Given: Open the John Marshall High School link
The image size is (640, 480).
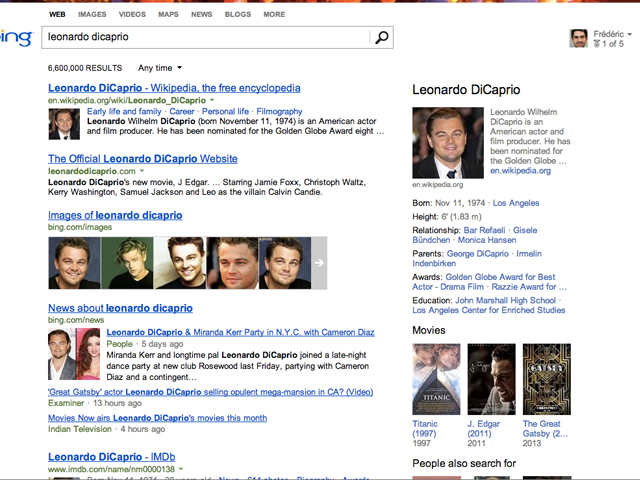Looking at the screenshot, I should (505, 300).
